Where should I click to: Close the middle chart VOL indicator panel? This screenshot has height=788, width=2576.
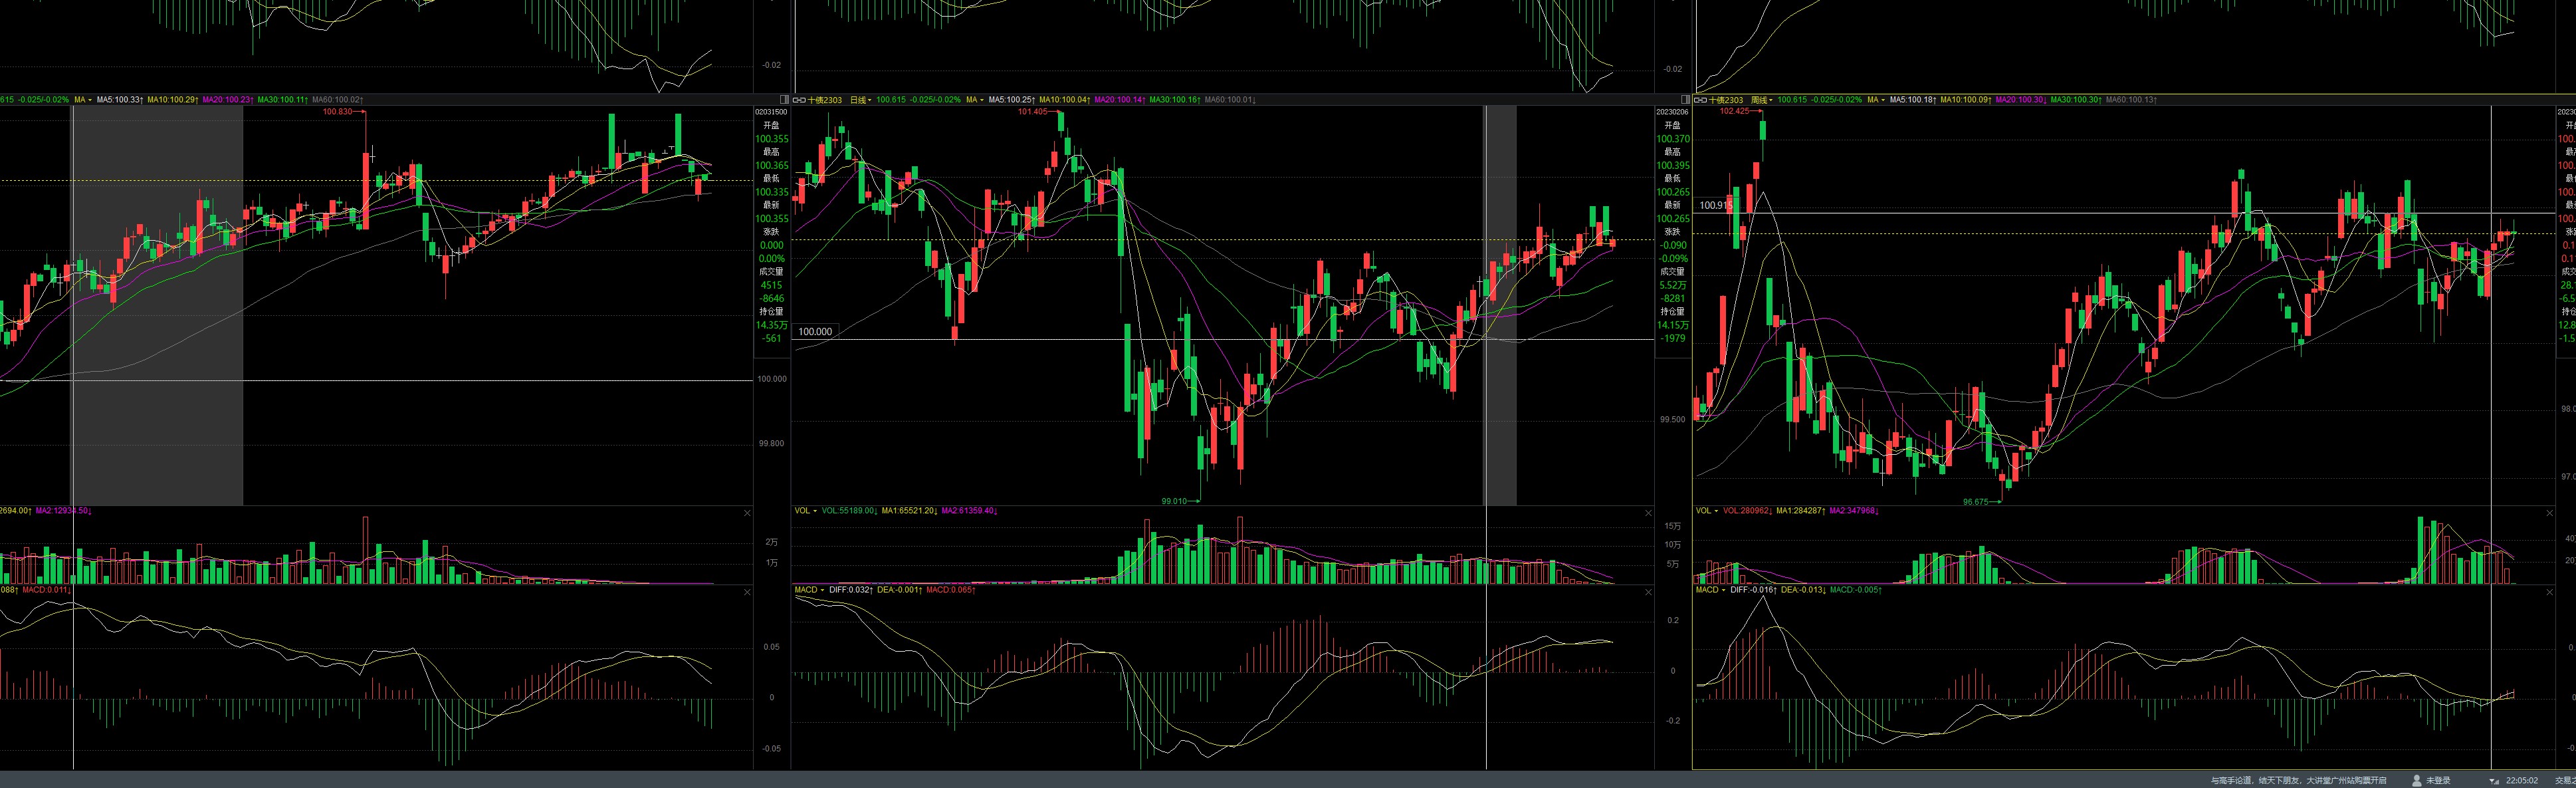1649,513
